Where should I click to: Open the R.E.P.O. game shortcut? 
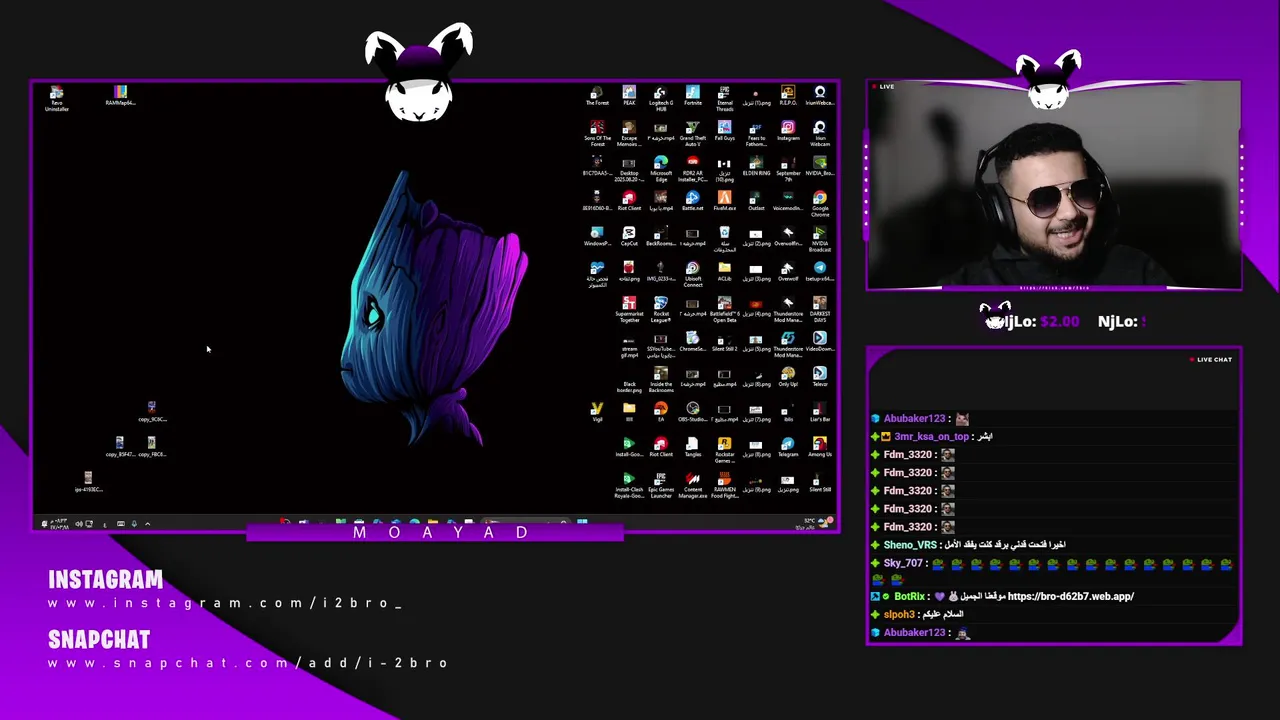(788, 97)
